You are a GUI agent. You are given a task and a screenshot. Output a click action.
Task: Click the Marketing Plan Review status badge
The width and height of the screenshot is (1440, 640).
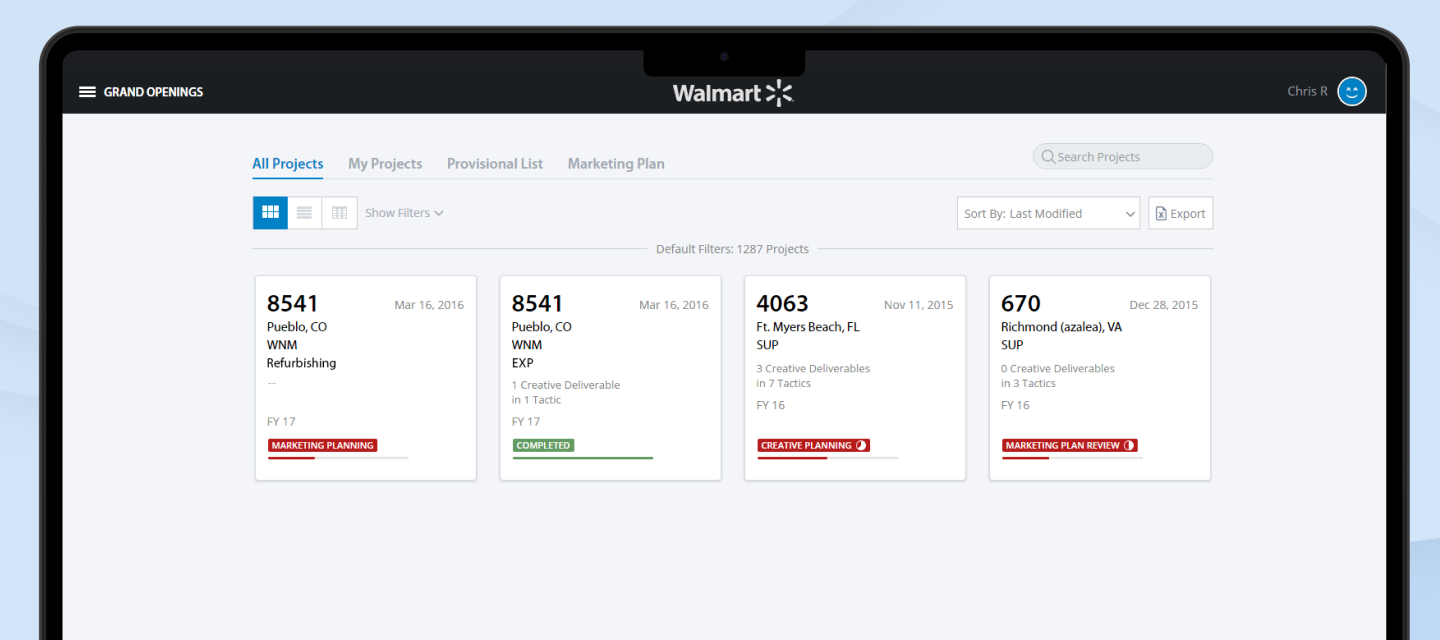[x=1062, y=446]
